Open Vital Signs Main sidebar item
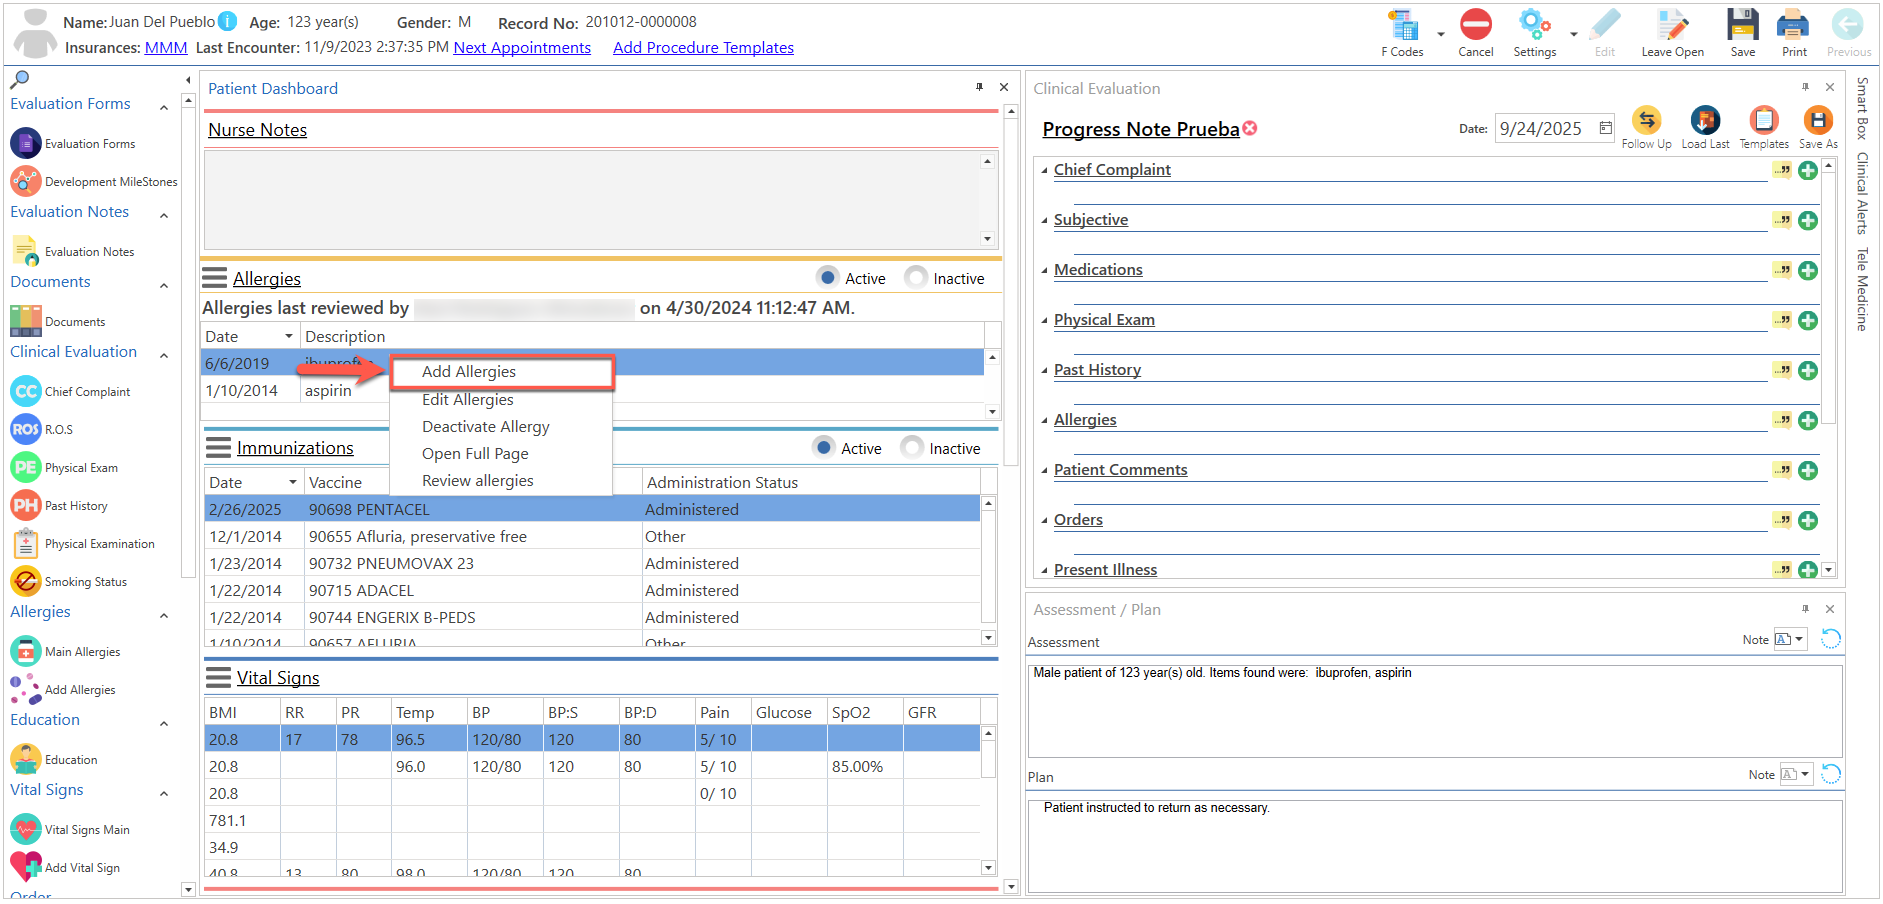Screen dimensions: 1883x904 [71, 829]
